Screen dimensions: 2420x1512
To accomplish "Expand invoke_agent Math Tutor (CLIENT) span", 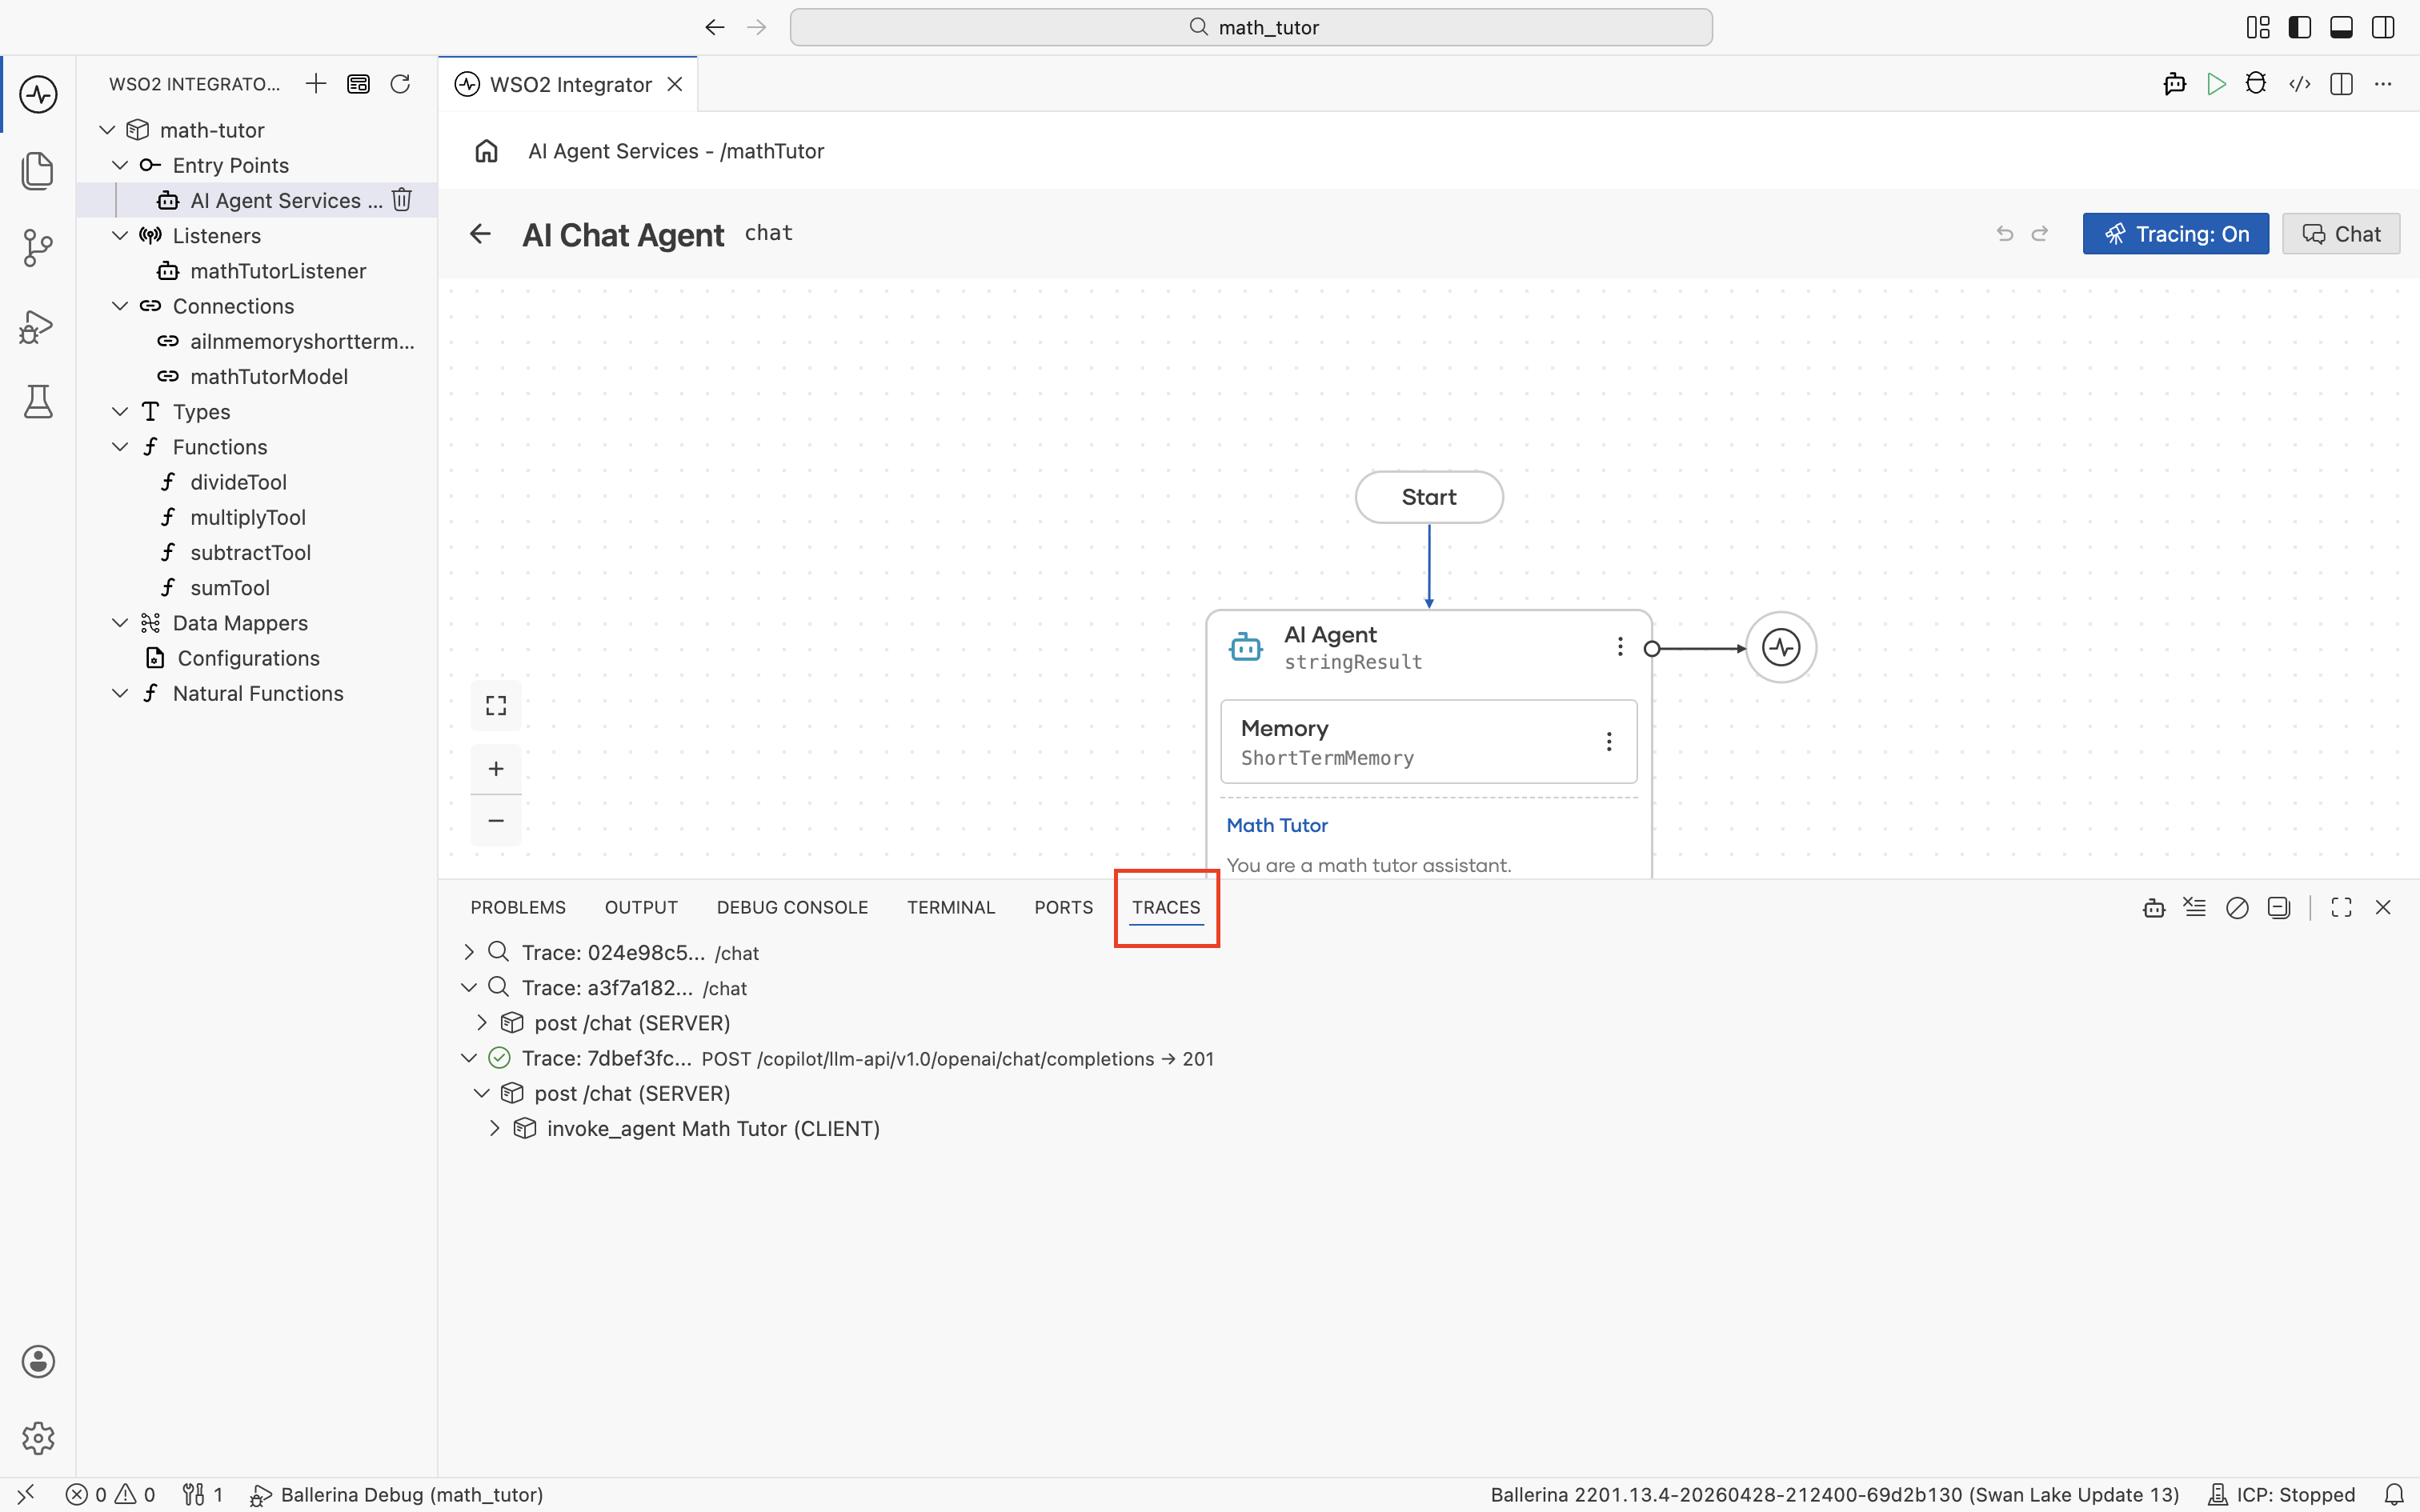I will [495, 1129].
